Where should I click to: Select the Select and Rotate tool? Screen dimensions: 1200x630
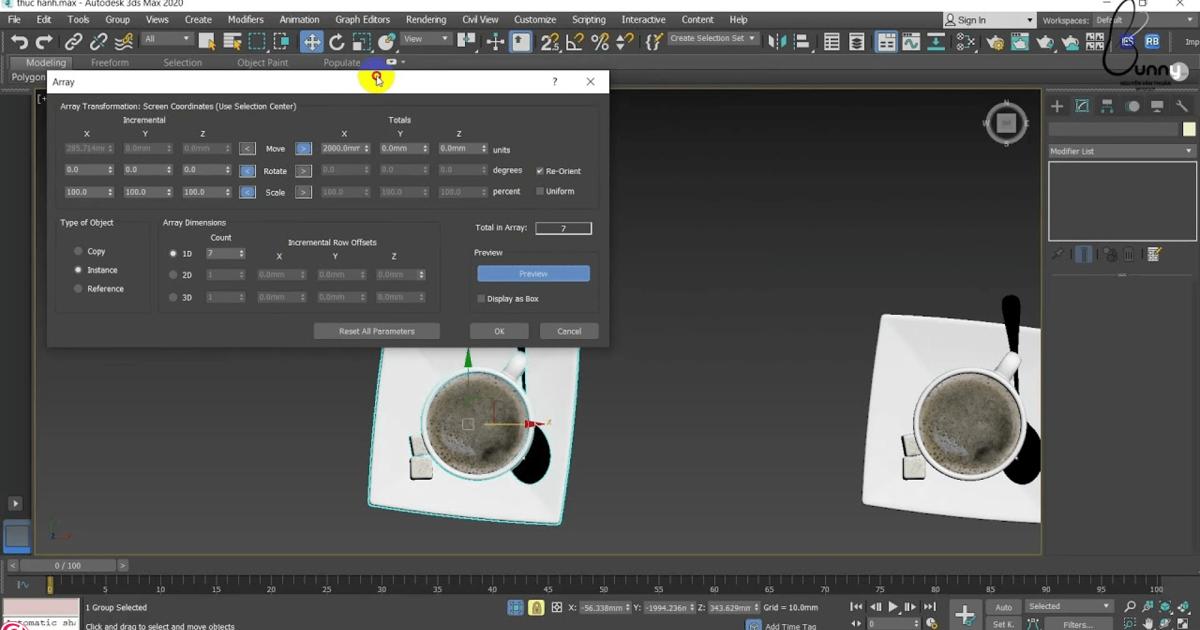[x=337, y=42]
